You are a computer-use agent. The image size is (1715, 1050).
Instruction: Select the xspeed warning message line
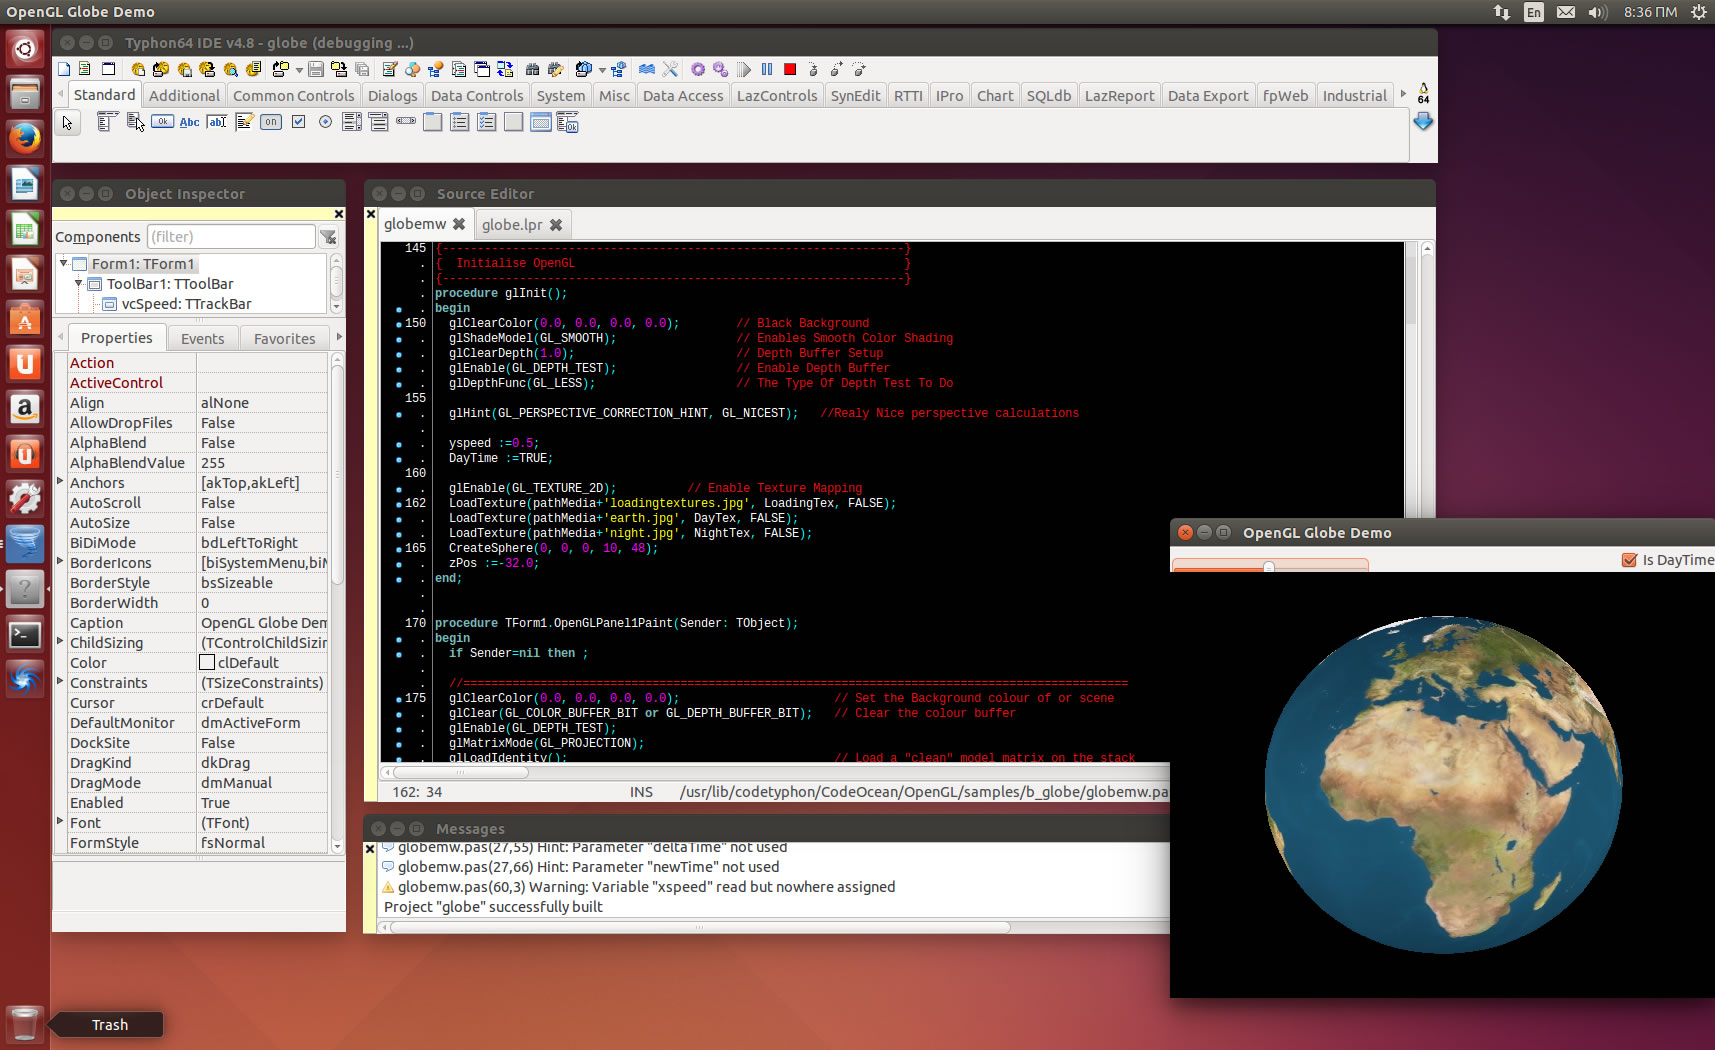646,886
